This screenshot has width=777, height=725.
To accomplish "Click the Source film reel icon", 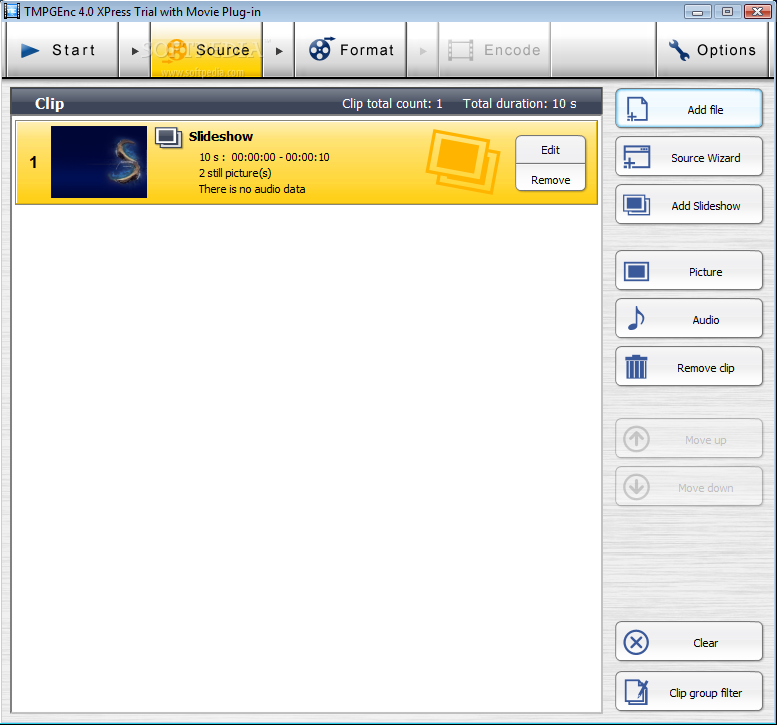I will (176, 50).
